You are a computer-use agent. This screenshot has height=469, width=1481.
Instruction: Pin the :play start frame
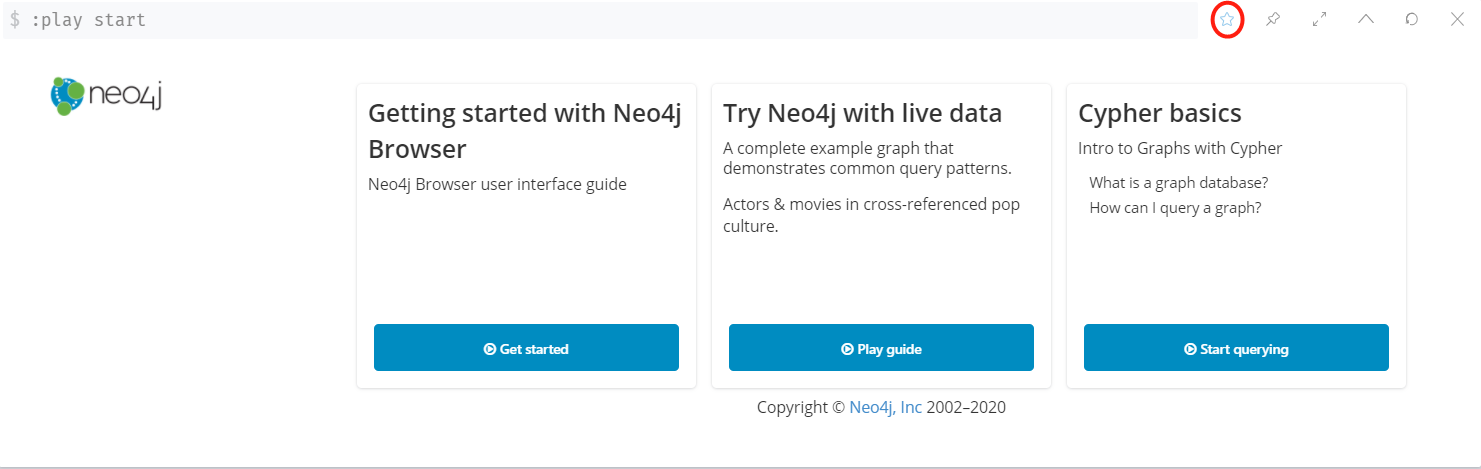(1273, 19)
